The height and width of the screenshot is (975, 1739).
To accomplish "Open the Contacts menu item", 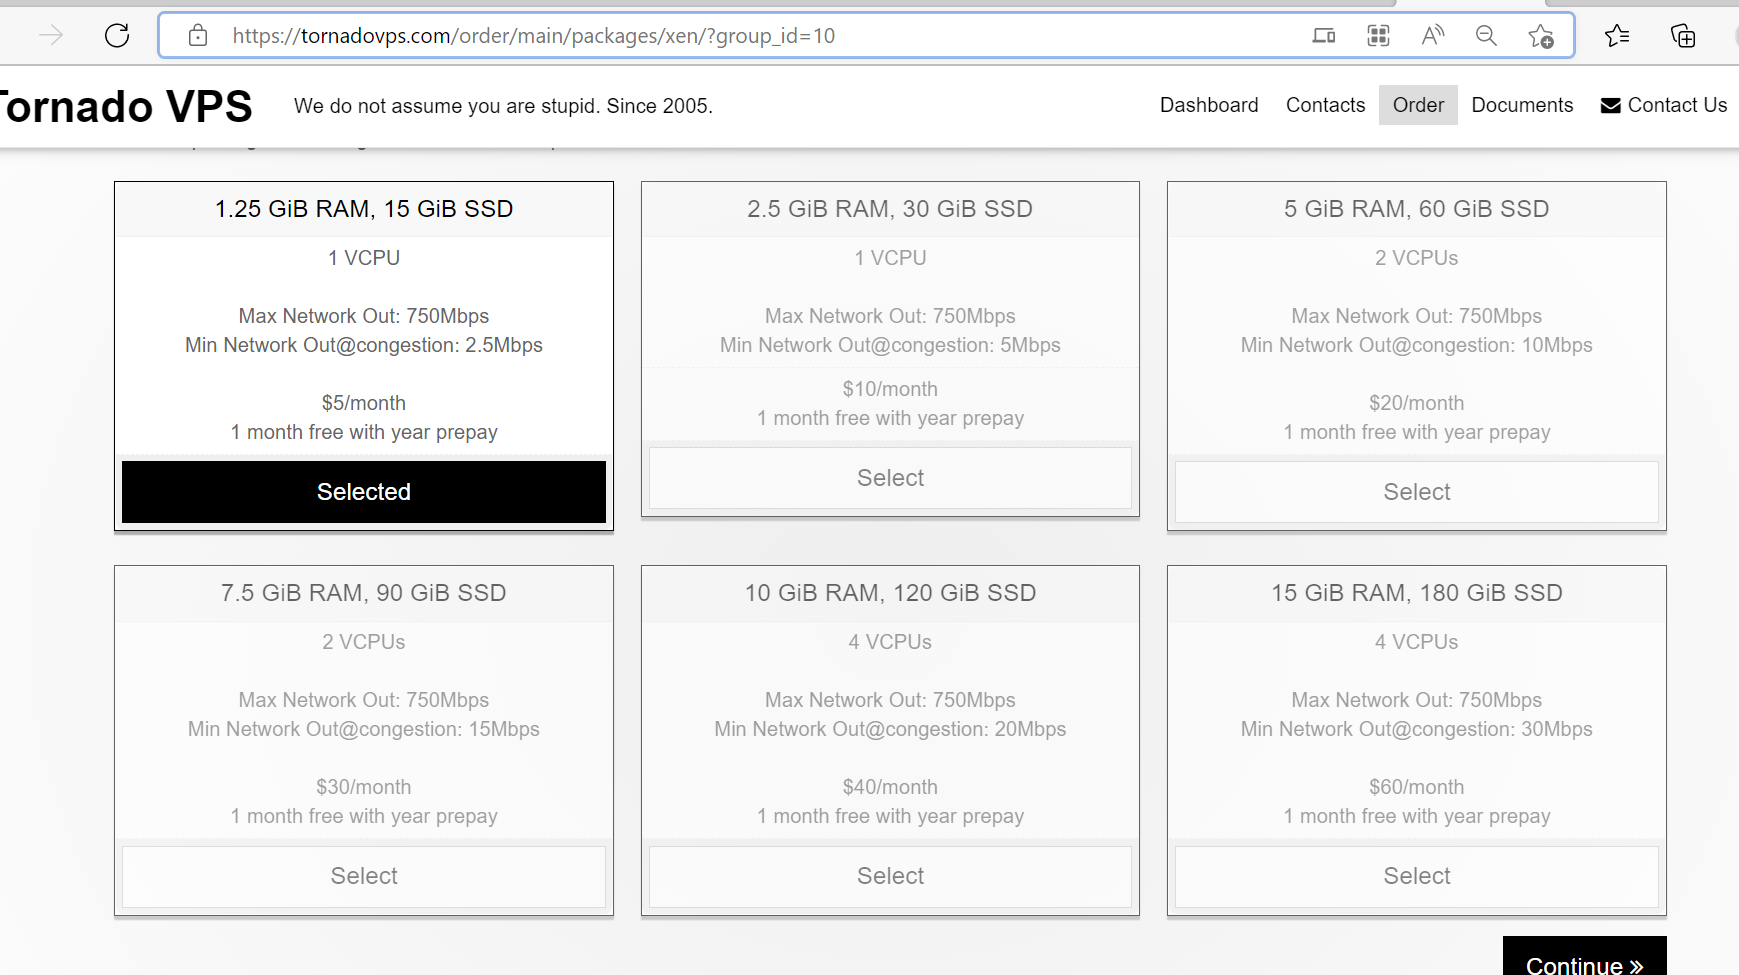I will [1325, 105].
